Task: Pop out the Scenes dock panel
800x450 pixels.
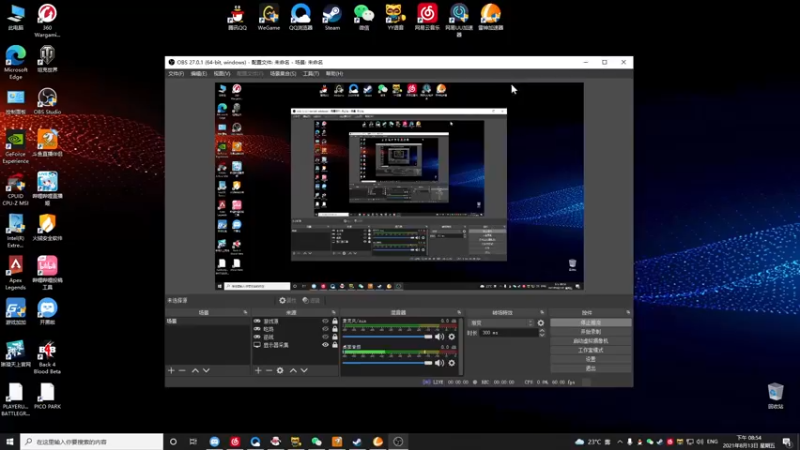Action: click(x=245, y=312)
